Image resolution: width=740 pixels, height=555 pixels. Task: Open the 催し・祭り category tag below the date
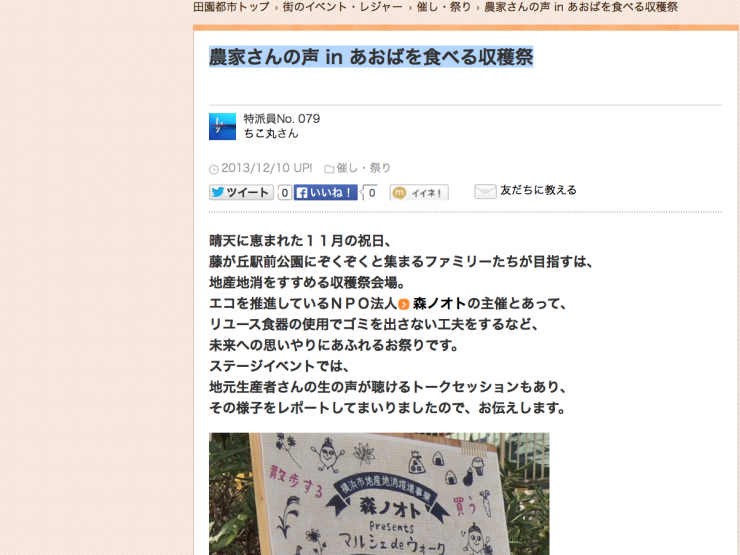point(363,168)
